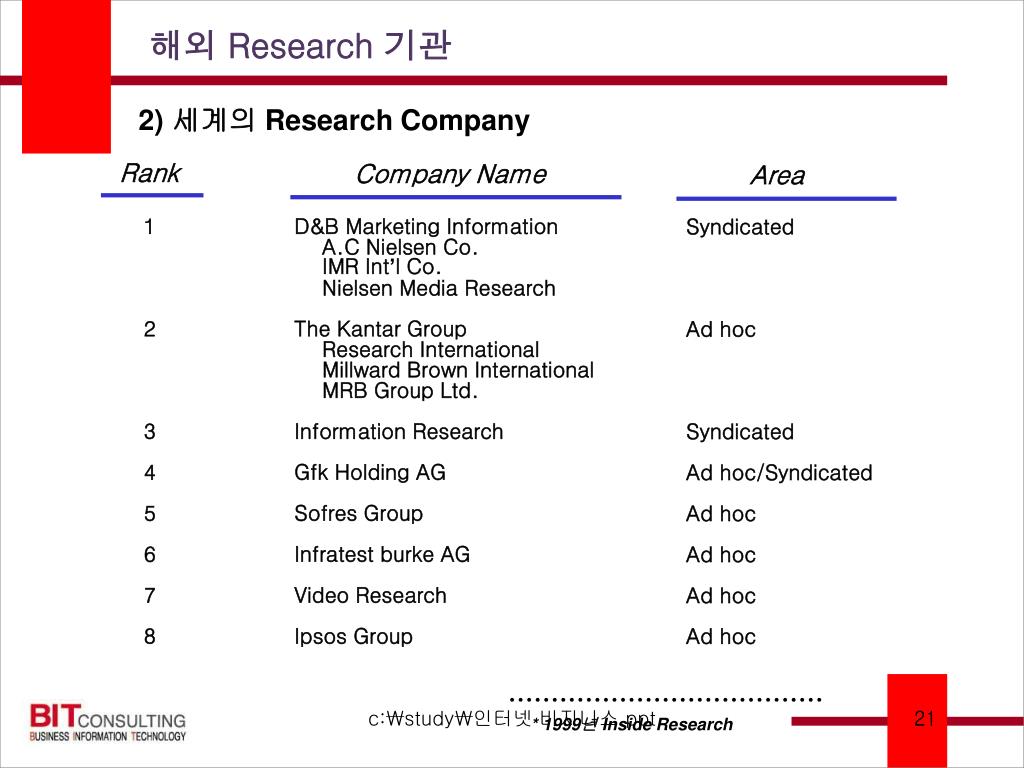Select 'Ad hoc/Syndicated' area text
1024x768 pixels.
coord(779,473)
